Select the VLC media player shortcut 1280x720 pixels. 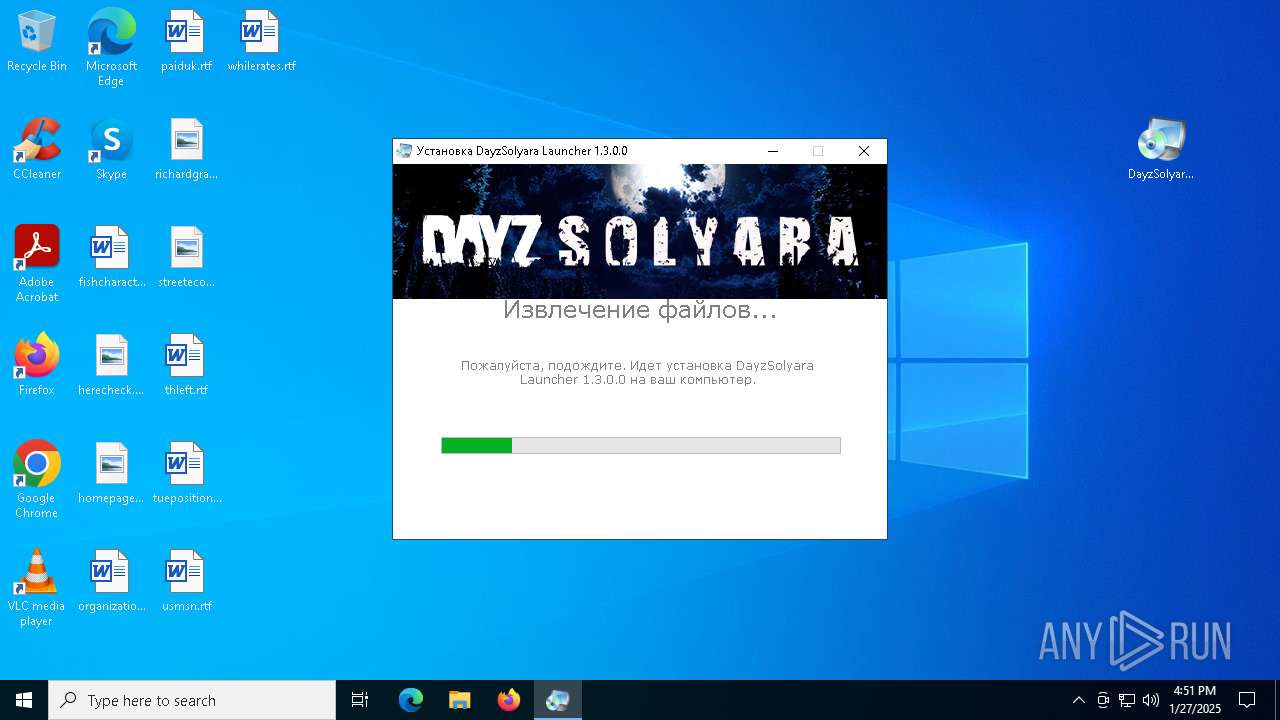(37, 588)
